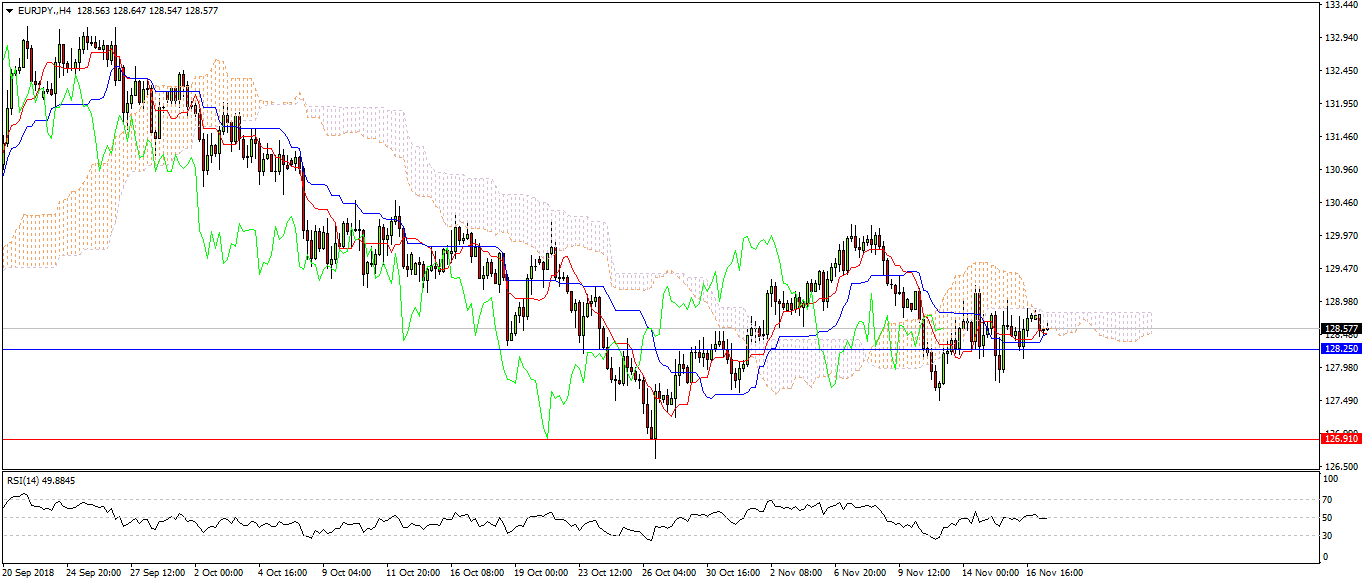Select the blue 128.250 price level tag
Screen dimensions: 1362x584
[1337, 349]
